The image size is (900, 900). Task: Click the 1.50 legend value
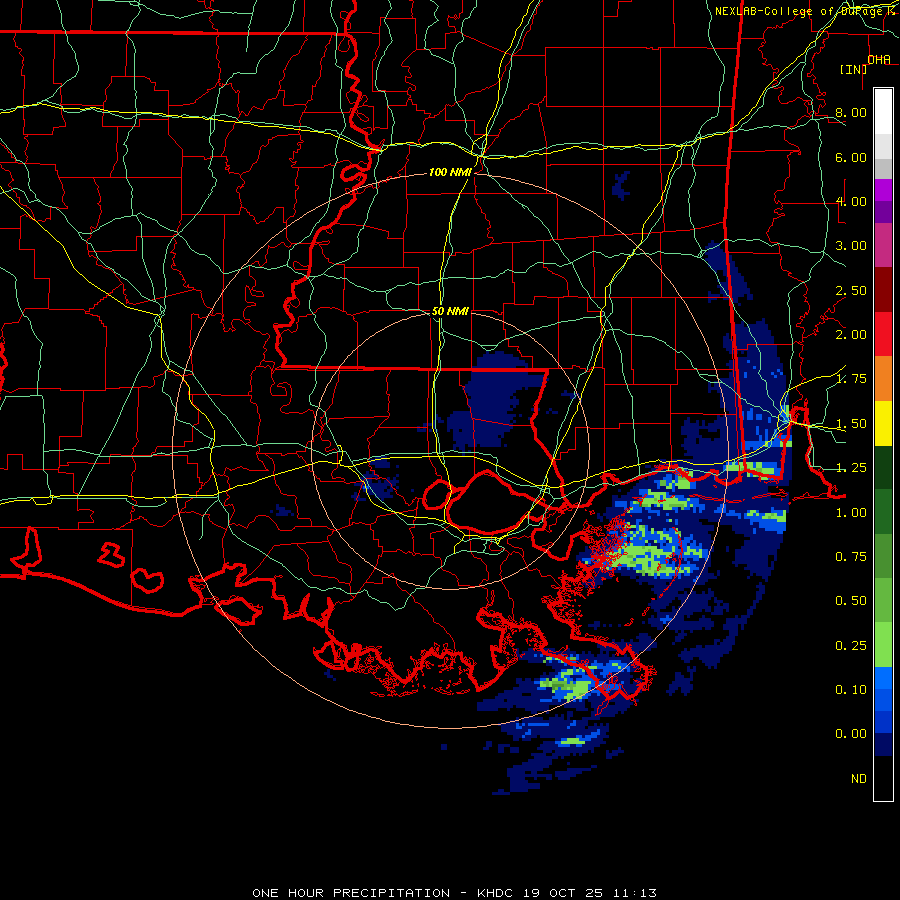(851, 424)
